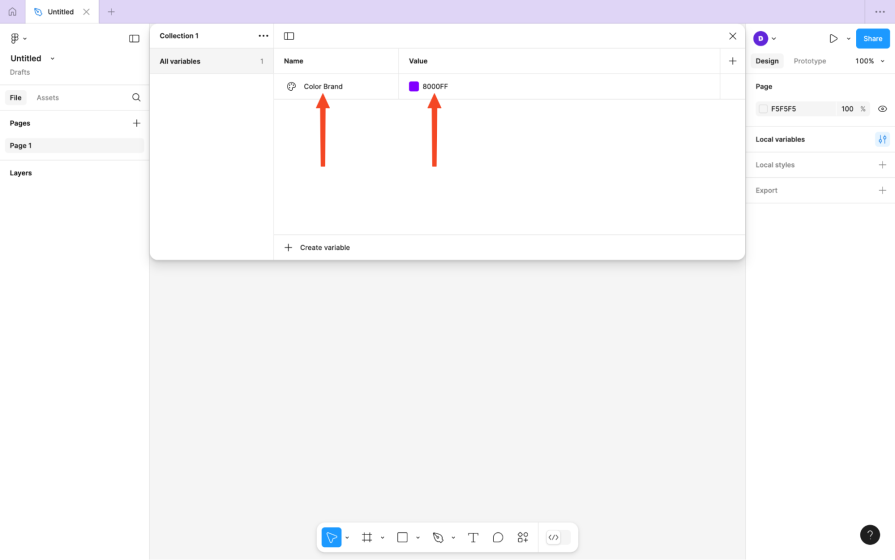
Task: Close the Untitled tab
Action: tap(86, 12)
